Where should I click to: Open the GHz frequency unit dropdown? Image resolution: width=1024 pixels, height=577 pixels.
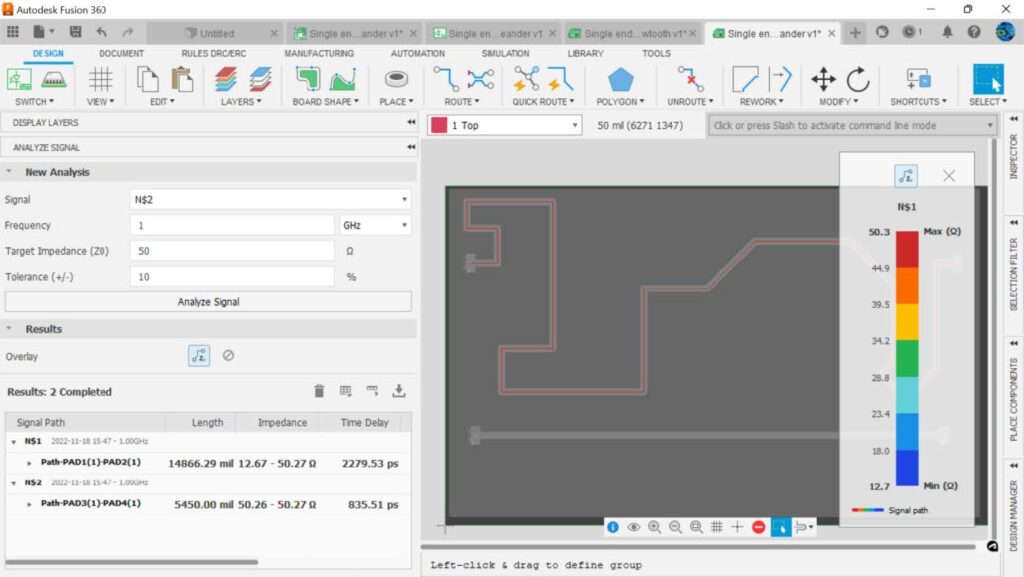click(x=375, y=225)
